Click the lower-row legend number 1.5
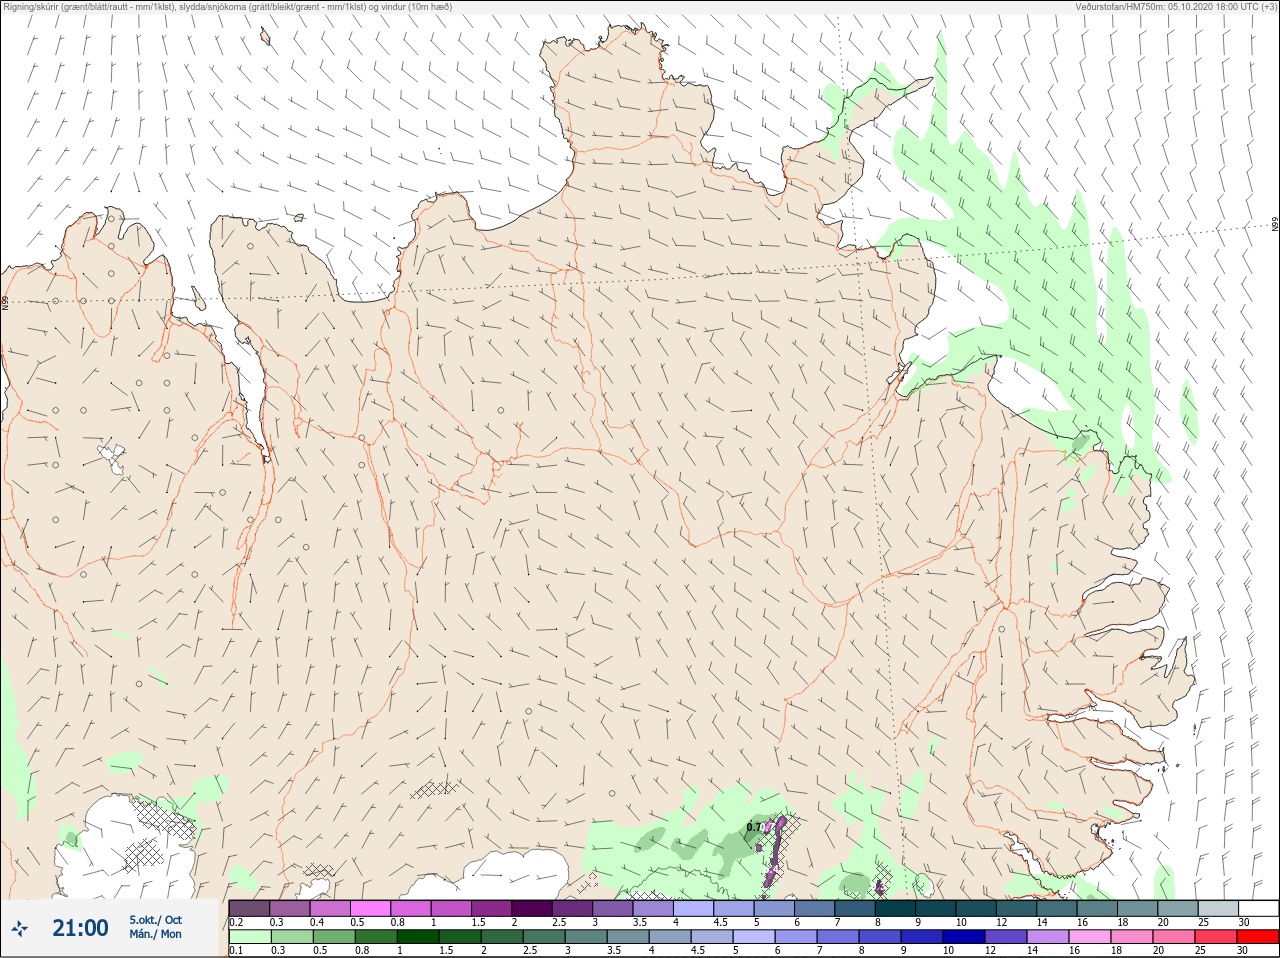This screenshot has width=1280, height=958. [446, 950]
